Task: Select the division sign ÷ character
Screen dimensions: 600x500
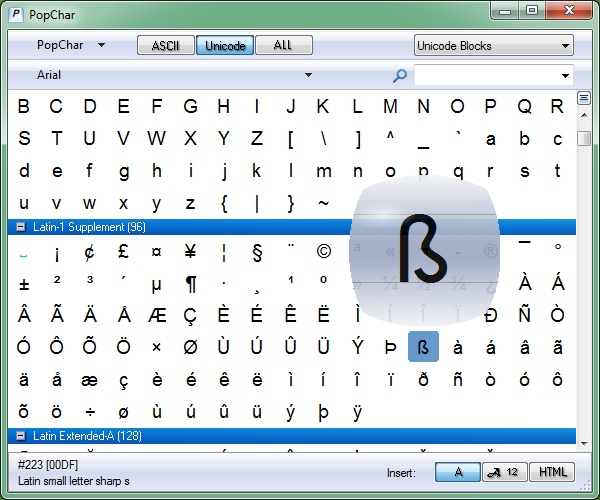Action: [x=90, y=411]
